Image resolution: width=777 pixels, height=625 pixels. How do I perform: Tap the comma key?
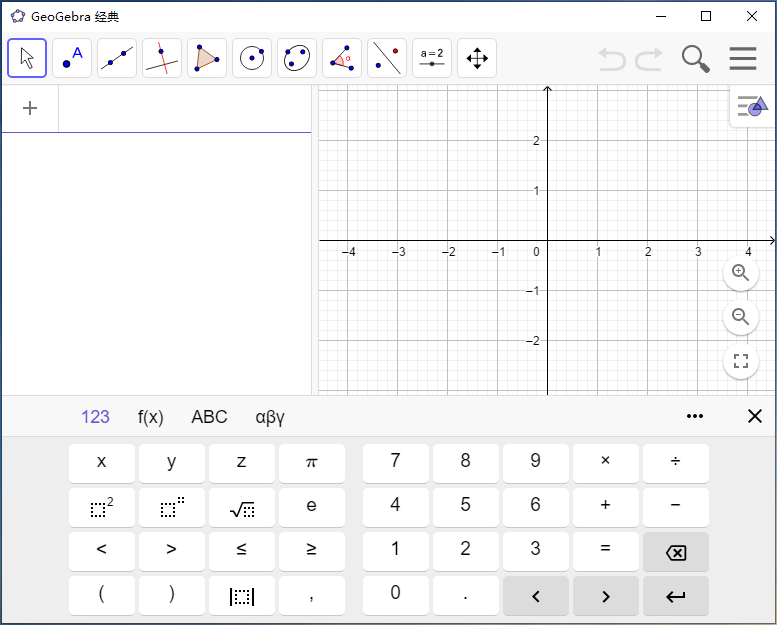pyautogui.click(x=312, y=595)
